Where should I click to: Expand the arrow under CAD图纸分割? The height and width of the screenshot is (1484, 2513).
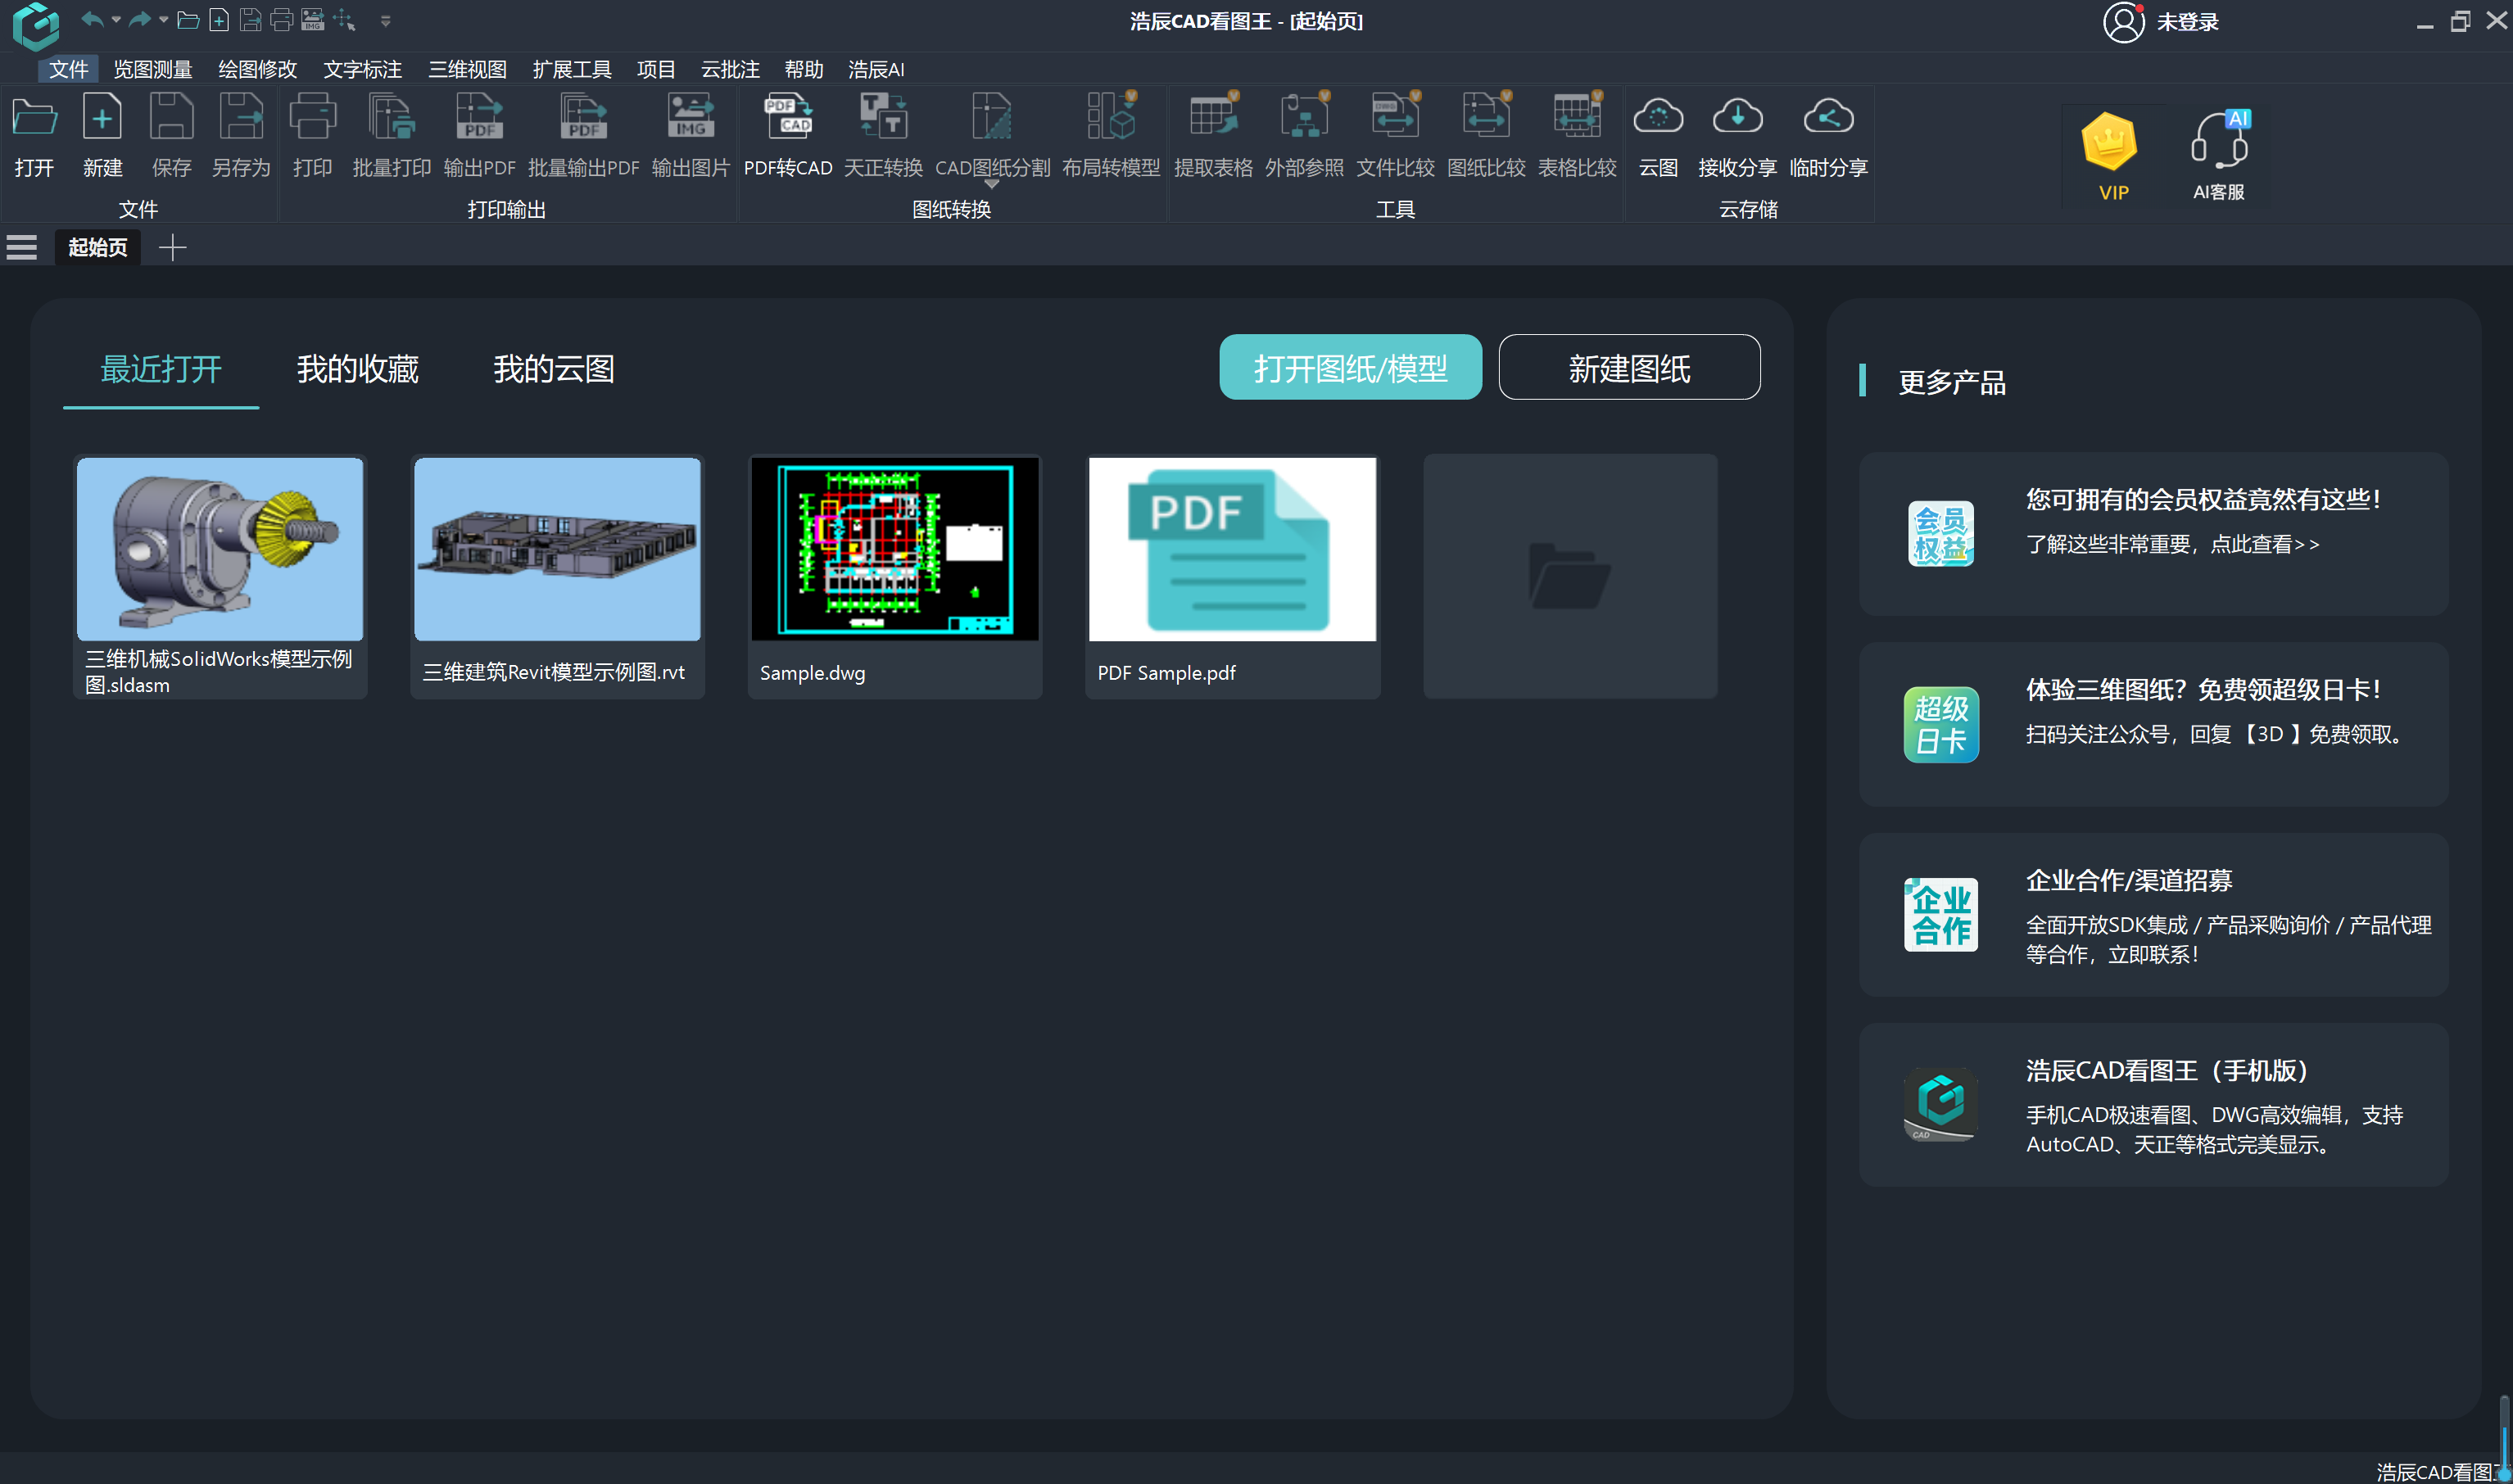[991, 185]
